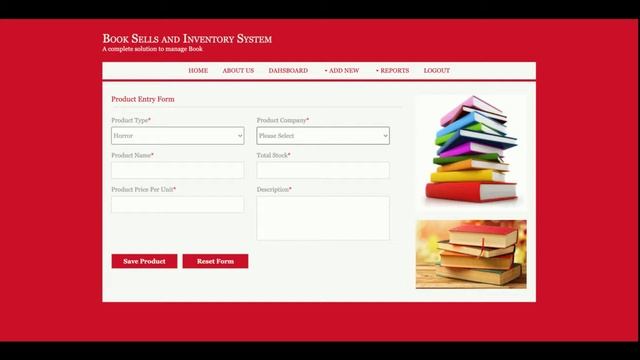This screenshot has height=360, width=640.
Task: Click the Save Product button
Action: (x=144, y=261)
